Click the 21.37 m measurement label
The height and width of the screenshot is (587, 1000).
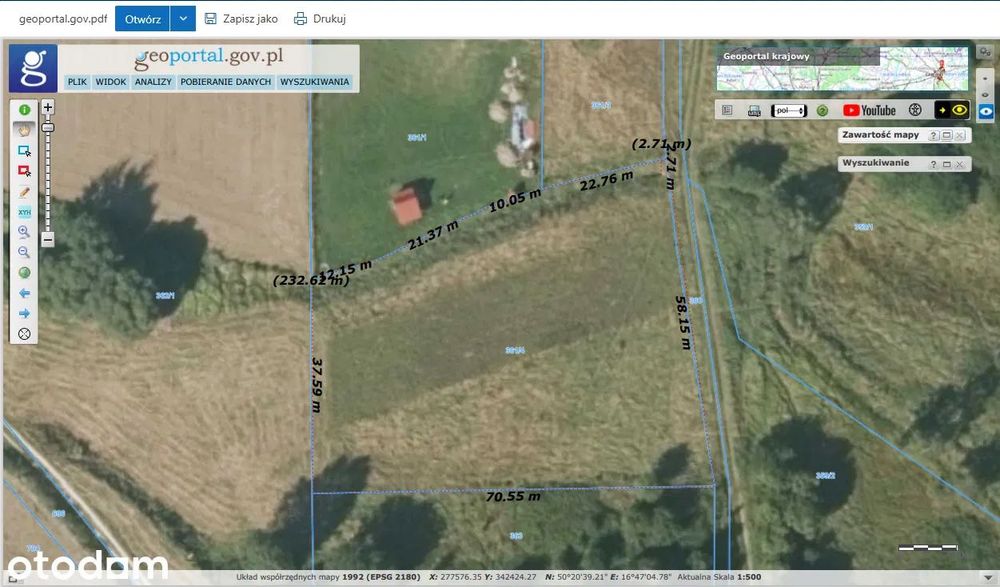433,235
